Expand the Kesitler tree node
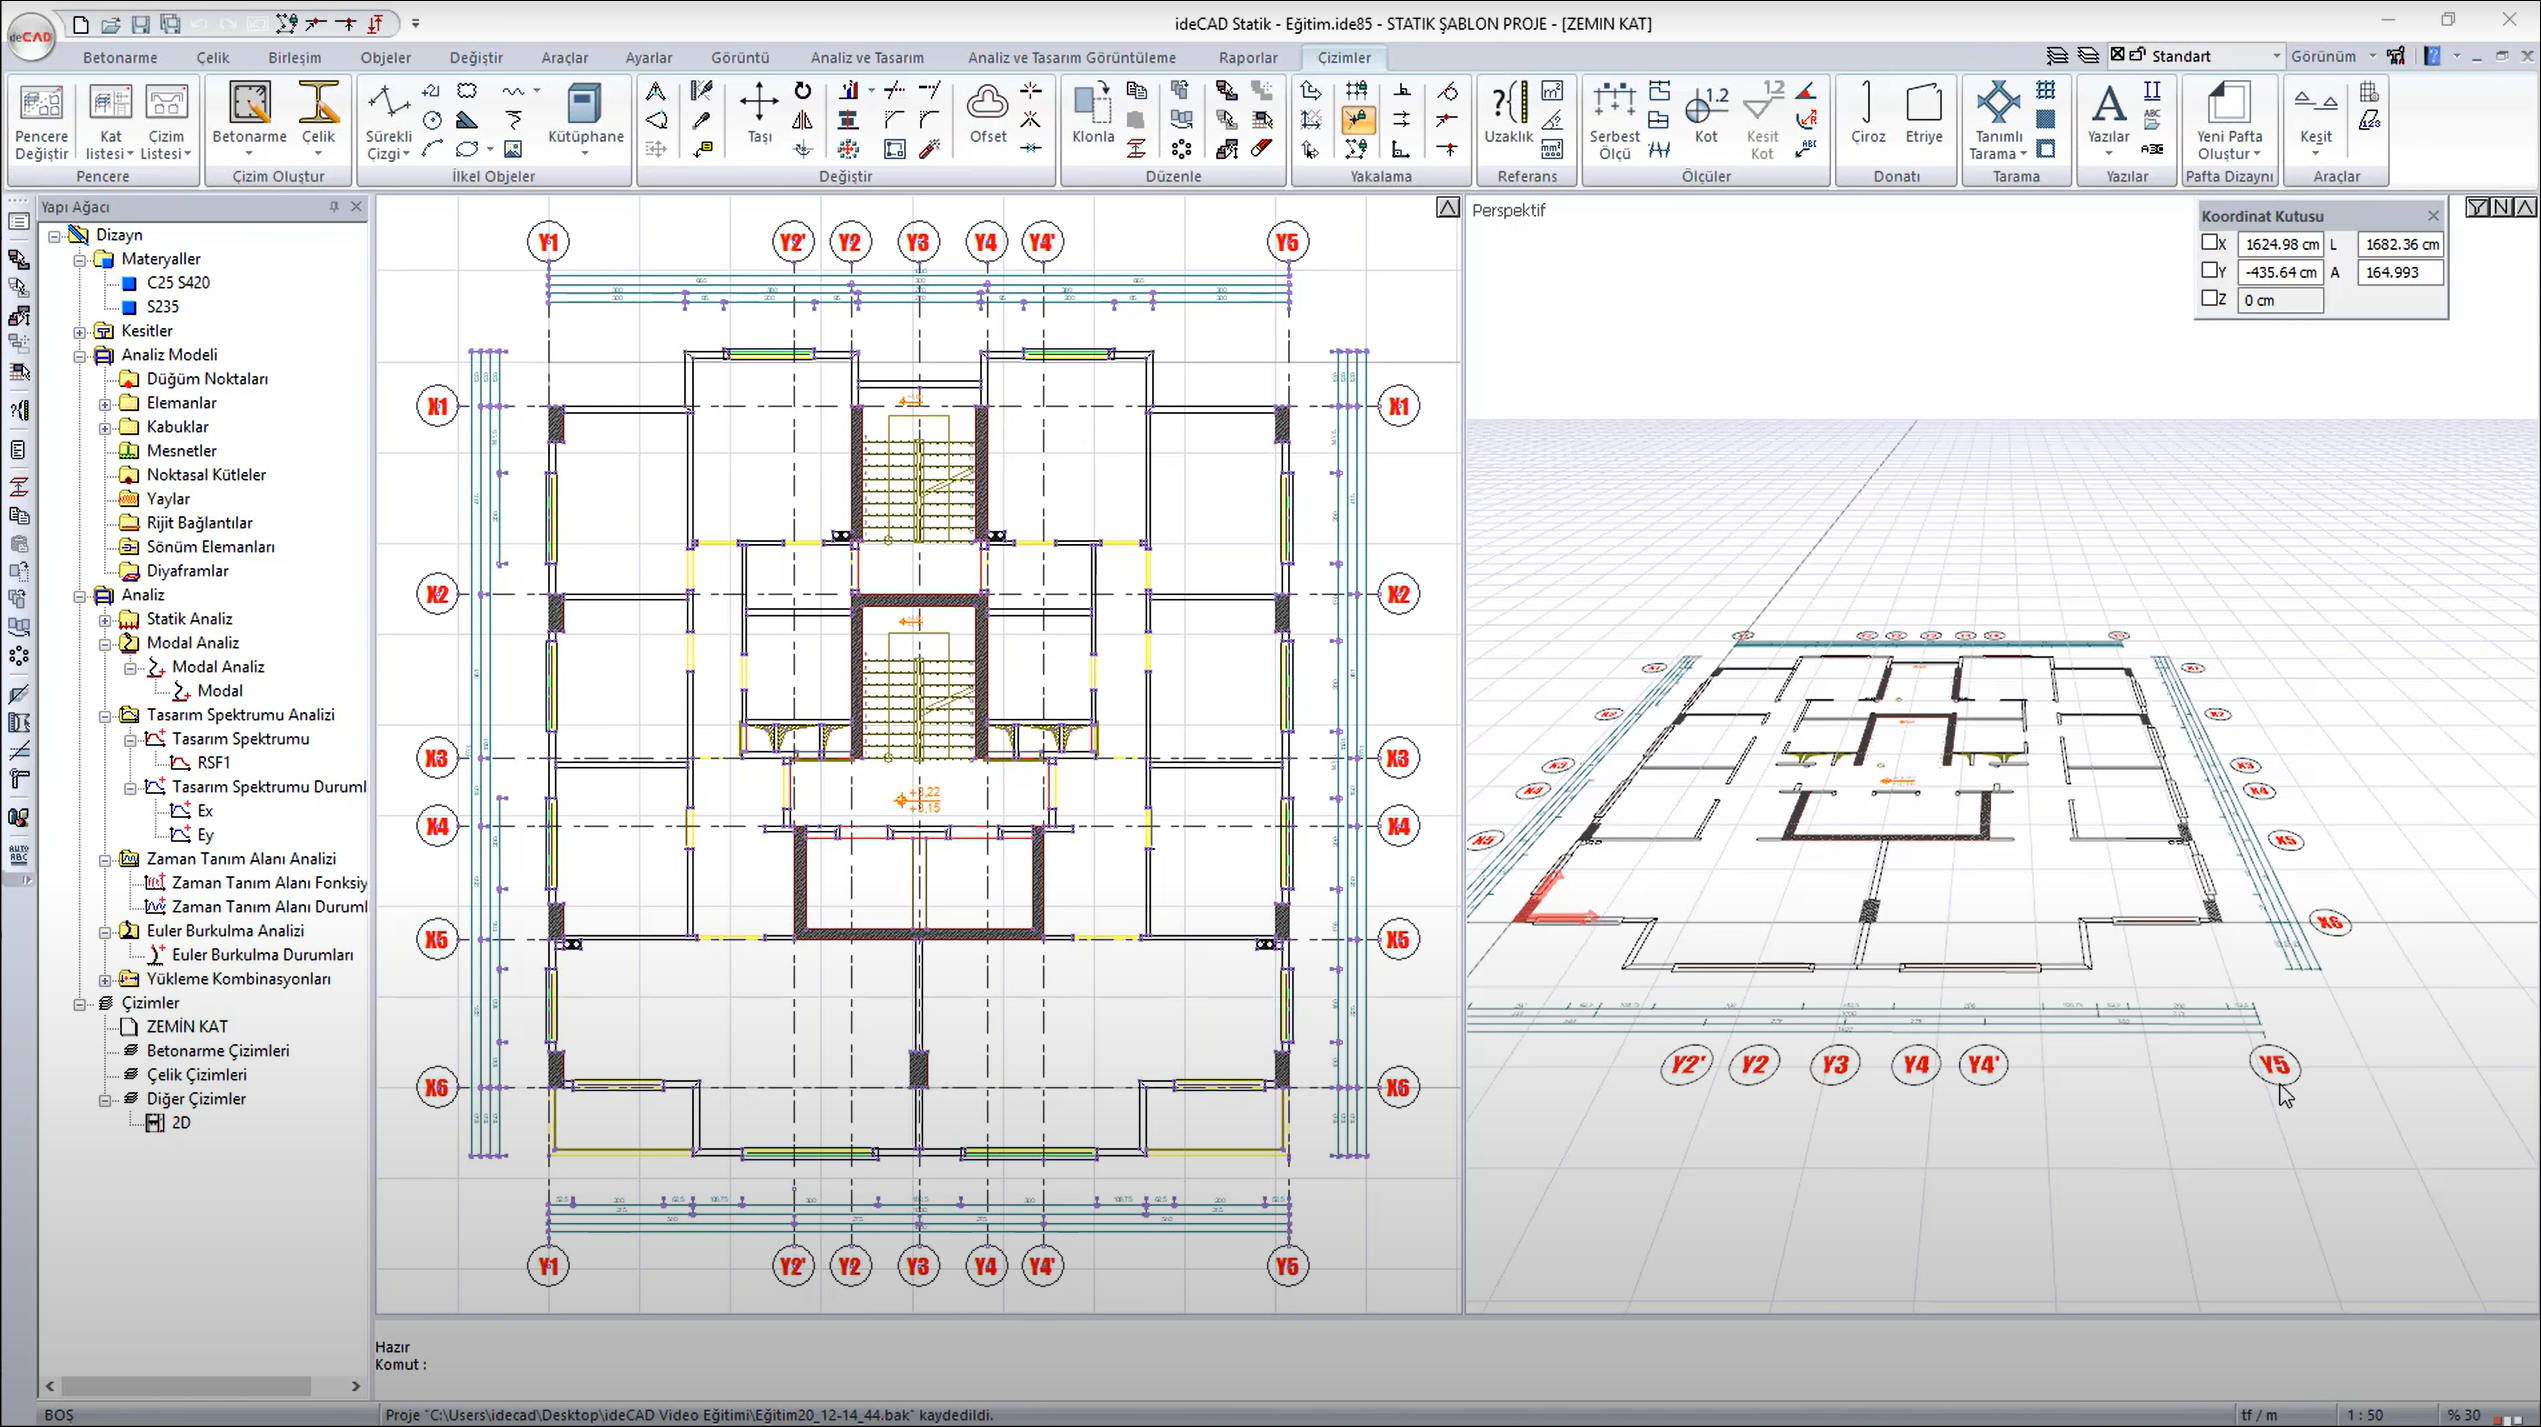Image resolution: width=2541 pixels, height=1427 pixels. pos(80,331)
